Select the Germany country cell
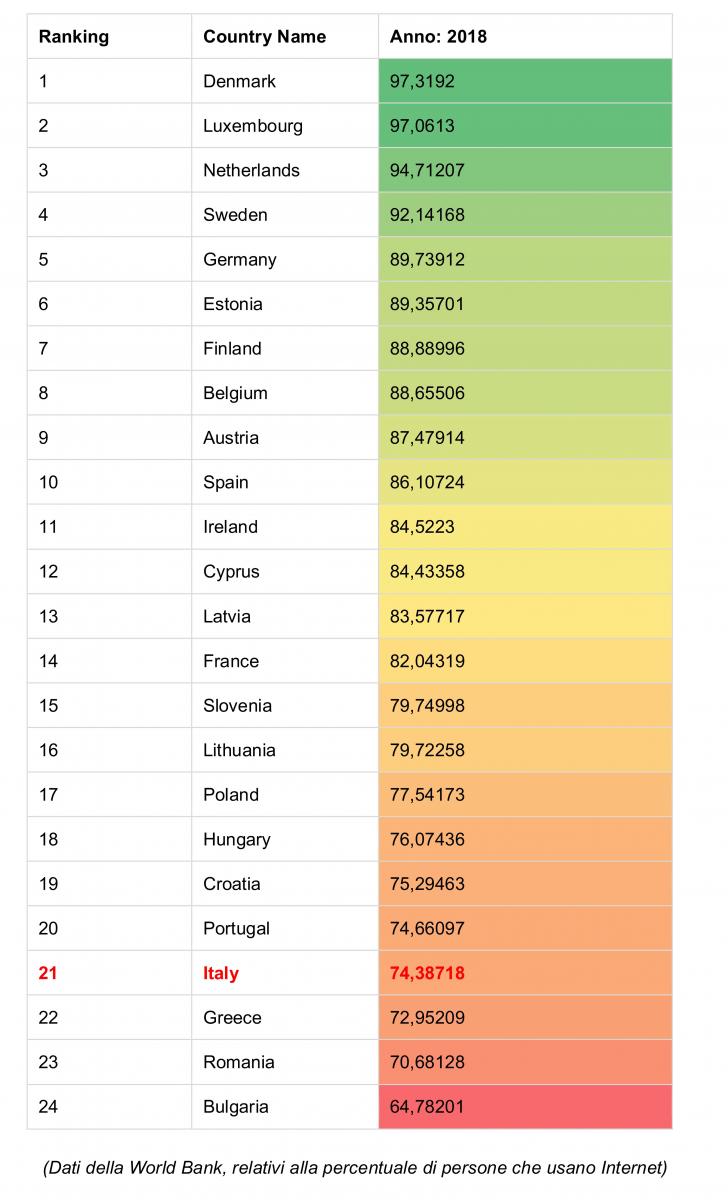This screenshot has width=728, height=1200. (285, 259)
